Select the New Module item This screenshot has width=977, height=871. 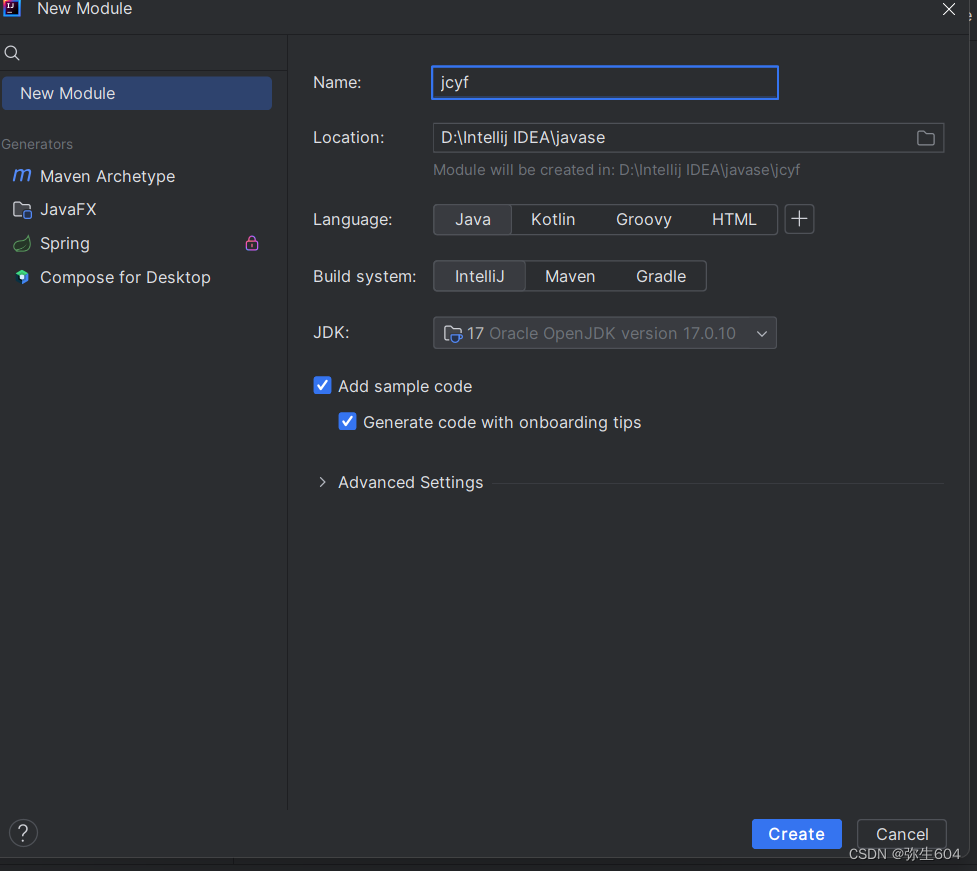137,93
